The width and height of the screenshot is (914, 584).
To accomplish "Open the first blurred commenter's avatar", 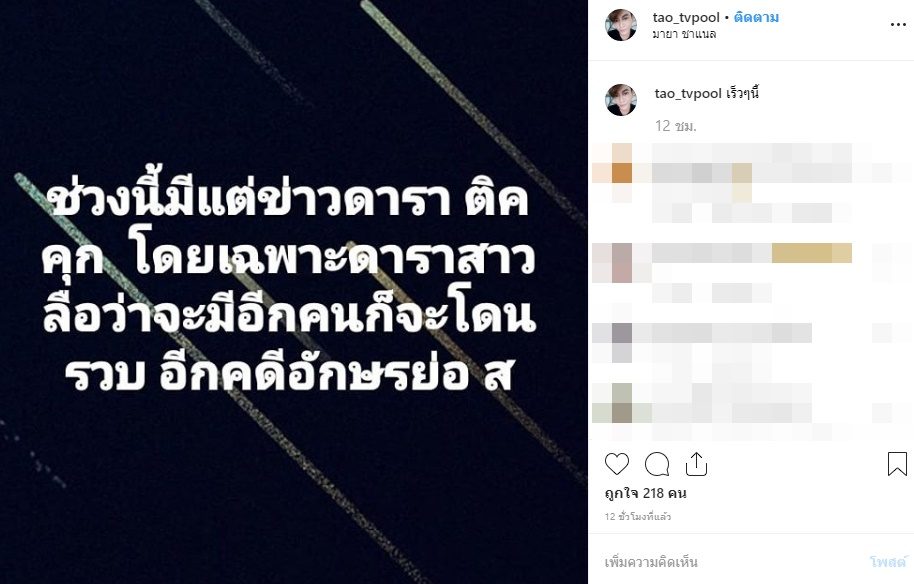I will click(622, 173).
